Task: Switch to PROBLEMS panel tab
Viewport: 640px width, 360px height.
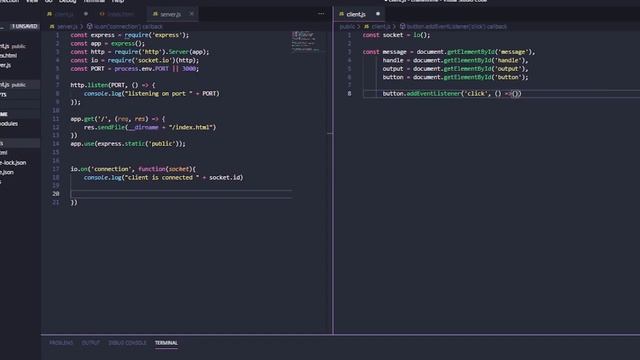Action: coord(61,343)
